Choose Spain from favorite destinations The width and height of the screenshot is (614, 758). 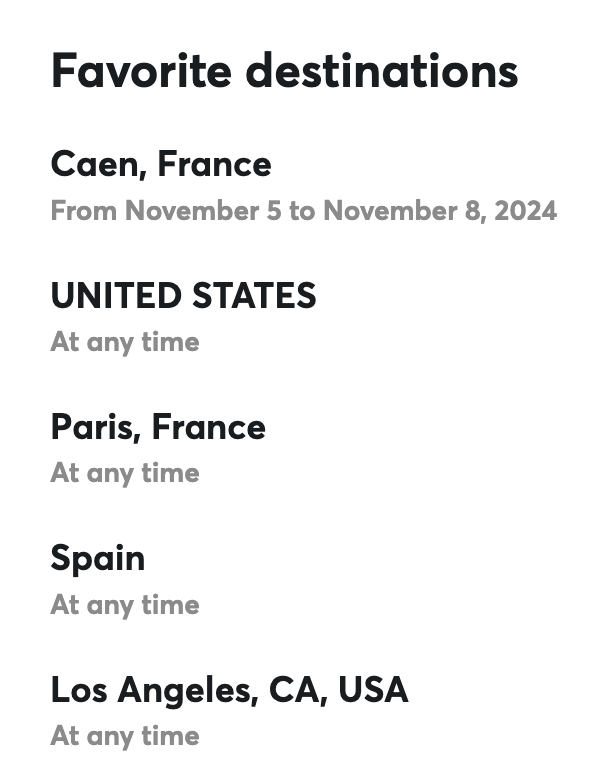(x=98, y=558)
